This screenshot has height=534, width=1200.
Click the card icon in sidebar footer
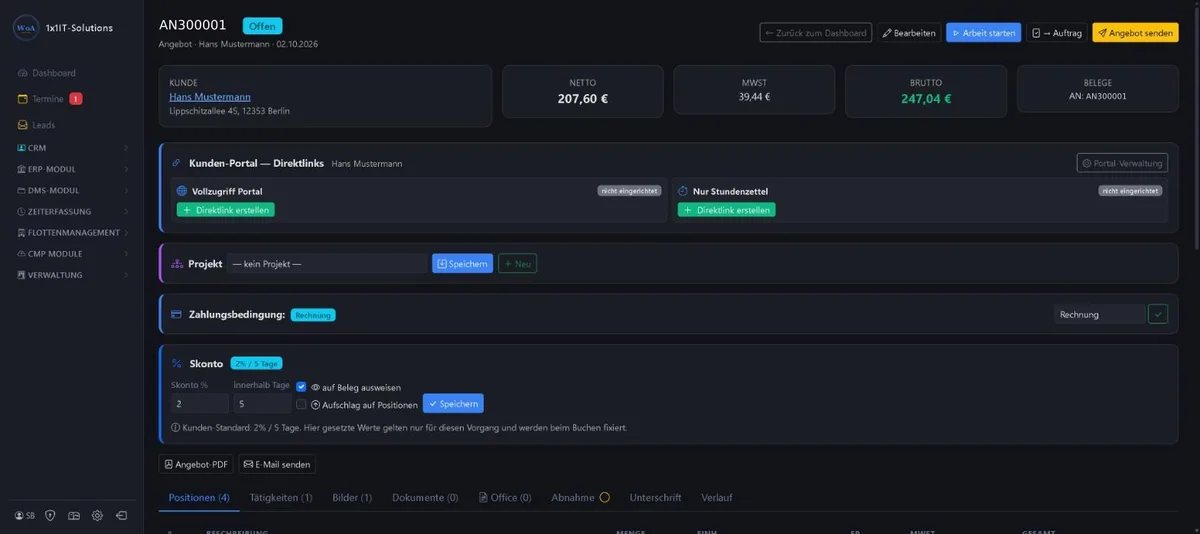click(73, 515)
